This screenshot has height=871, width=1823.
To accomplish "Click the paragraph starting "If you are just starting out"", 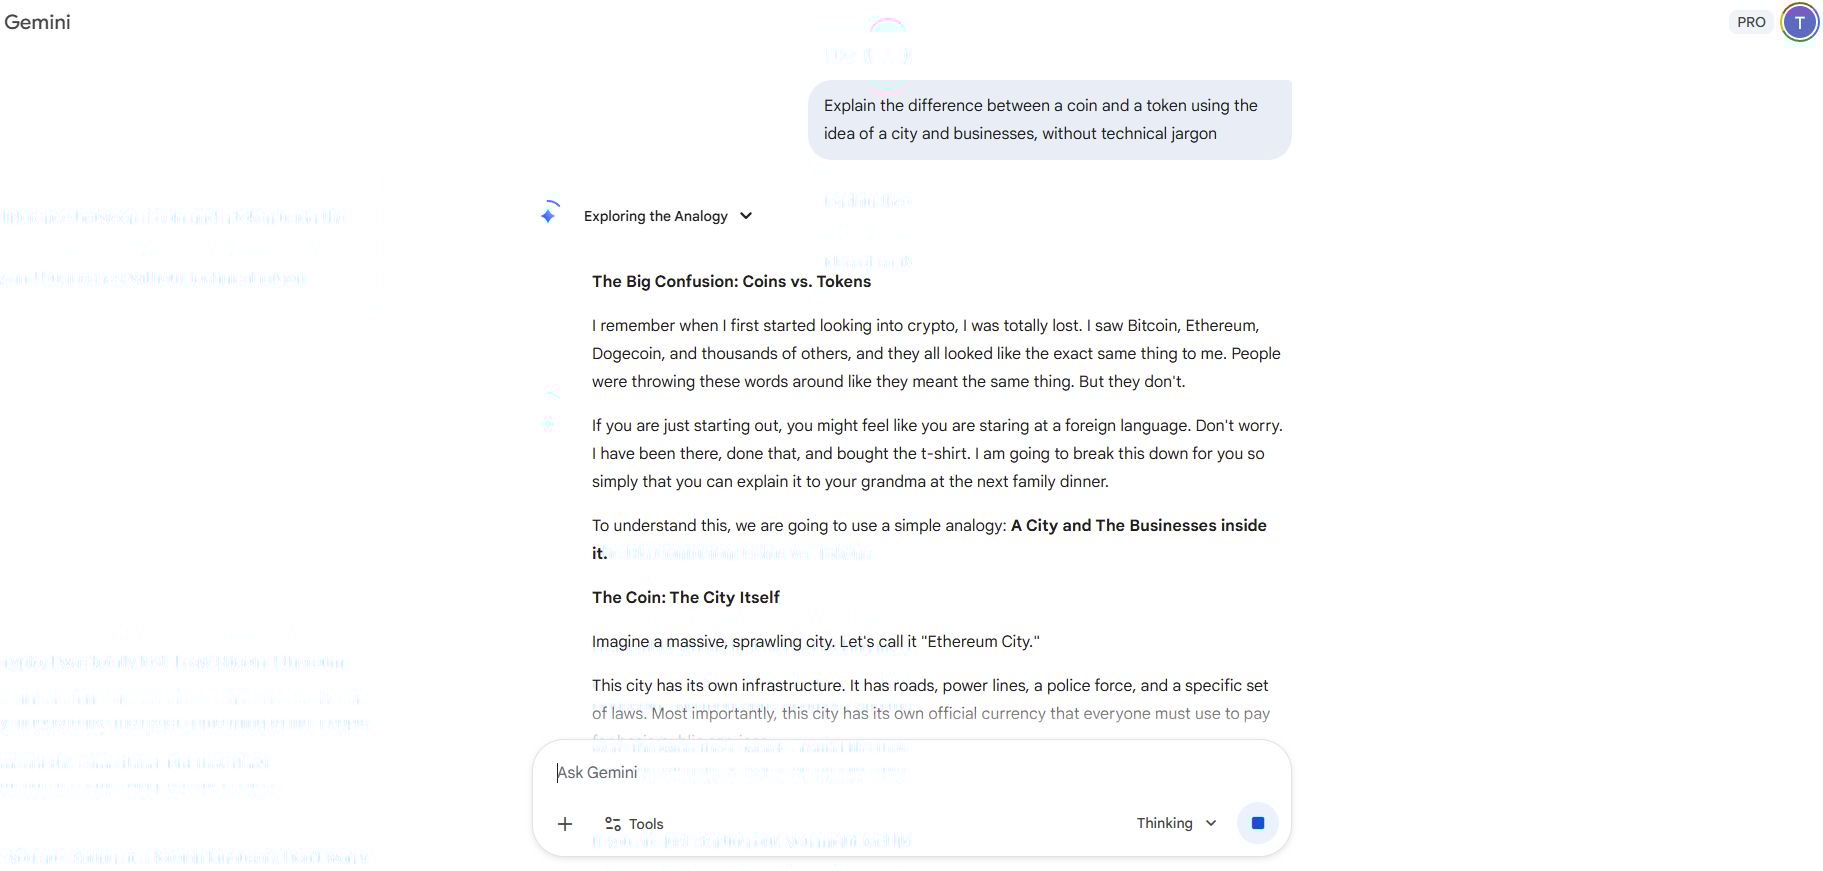I will (x=937, y=454).
